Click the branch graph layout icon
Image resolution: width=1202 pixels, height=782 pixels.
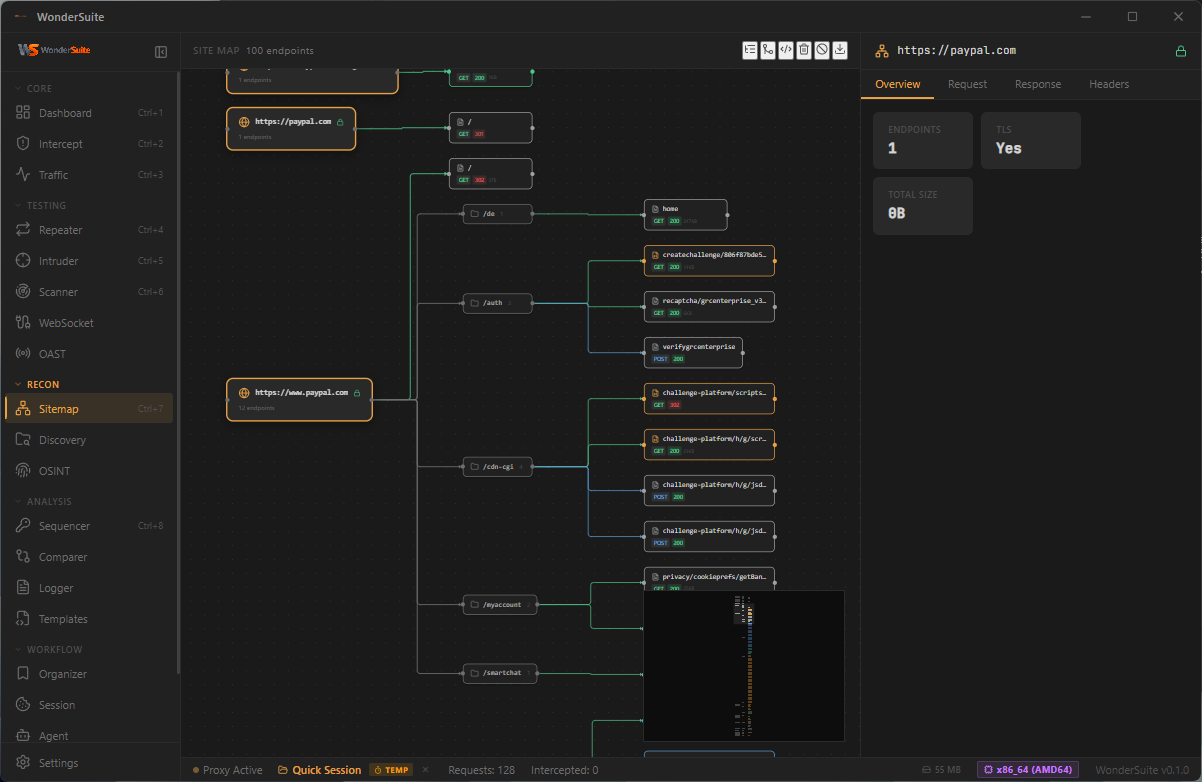tap(768, 50)
